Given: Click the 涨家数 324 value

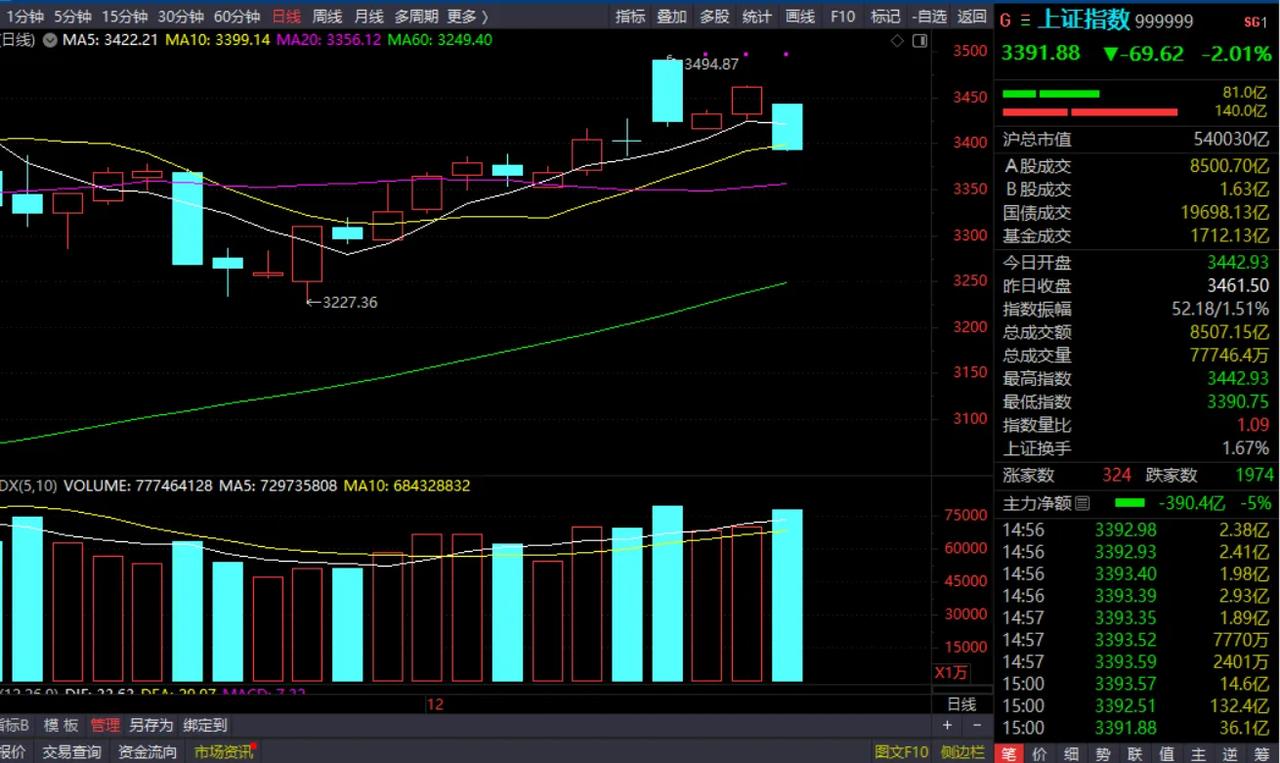Looking at the screenshot, I should [1117, 475].
